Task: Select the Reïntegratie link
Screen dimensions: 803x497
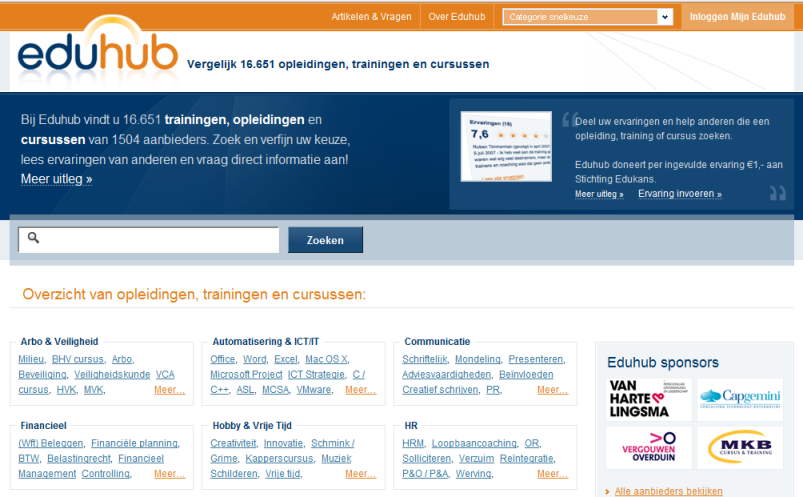Action: [527, 459]
